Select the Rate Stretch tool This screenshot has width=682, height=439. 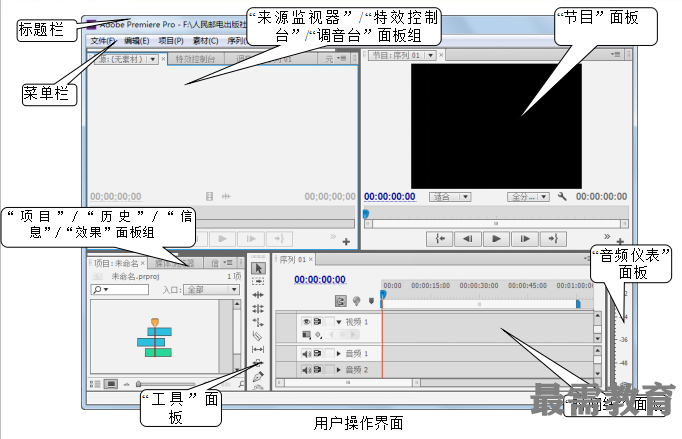(258, 322)
